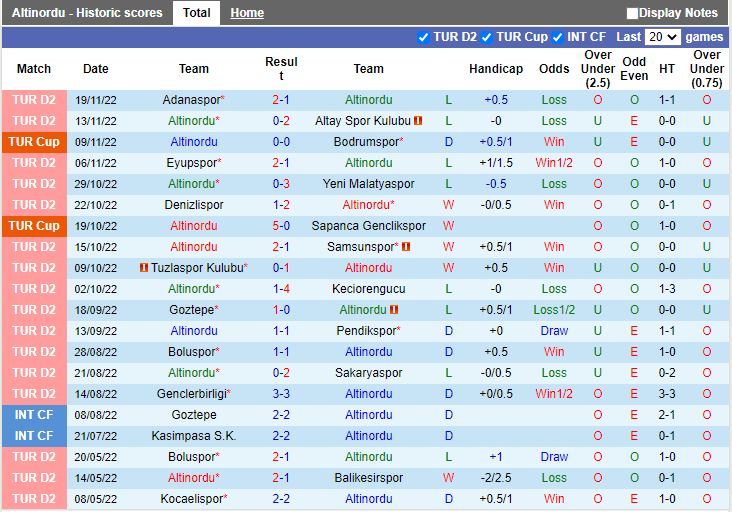Click handicap +1/1.5 in Eyupspor row
The image size is (732, 512).
[496, 163]
